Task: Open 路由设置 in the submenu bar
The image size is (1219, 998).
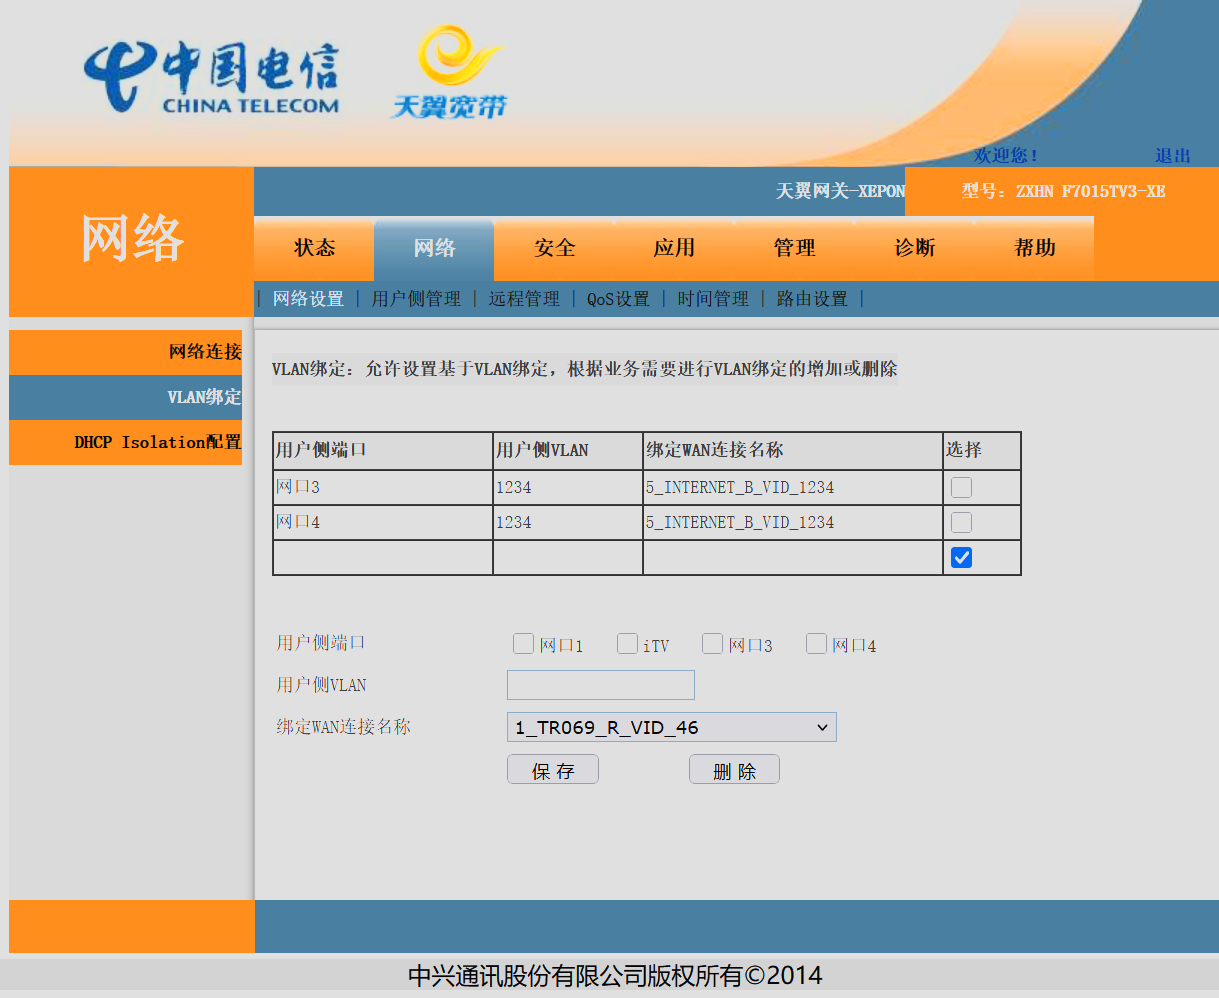Action: coord(812,299)
